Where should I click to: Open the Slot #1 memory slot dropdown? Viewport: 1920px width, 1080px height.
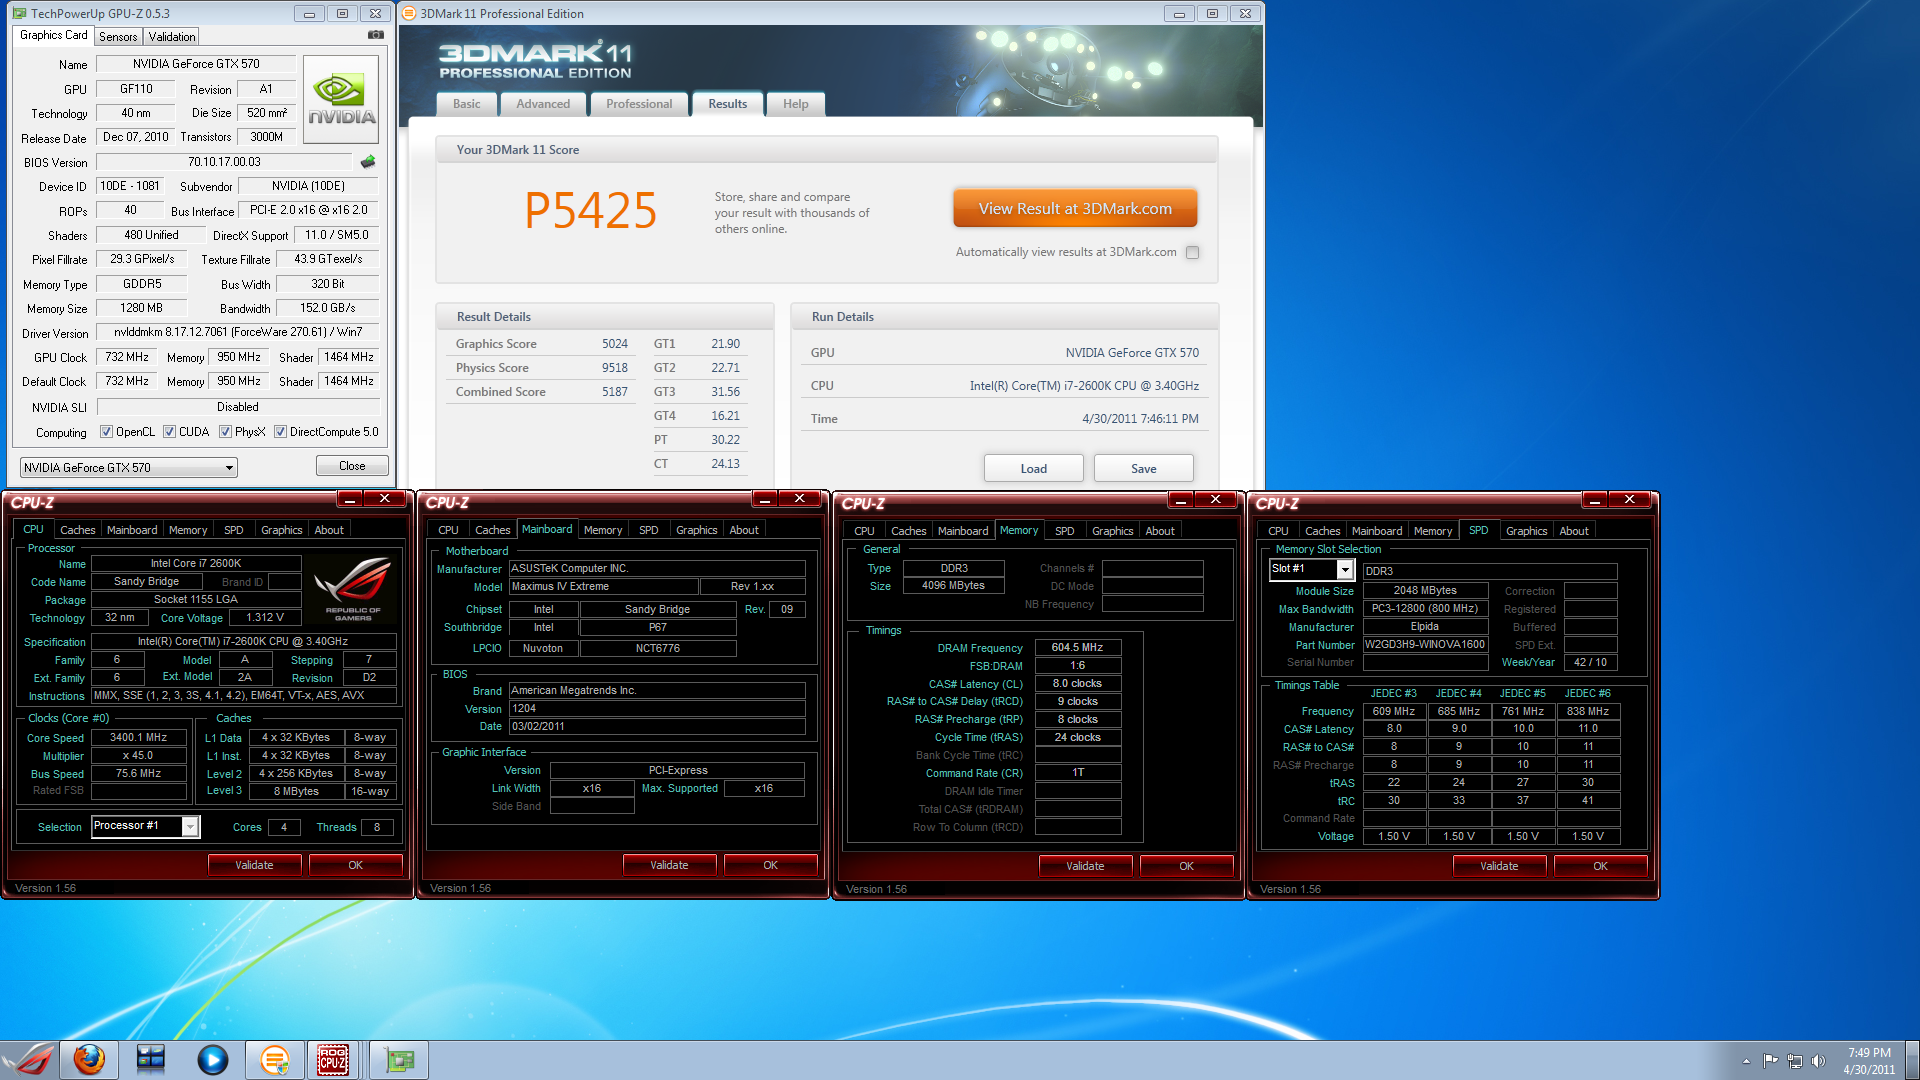(1345, 569)
